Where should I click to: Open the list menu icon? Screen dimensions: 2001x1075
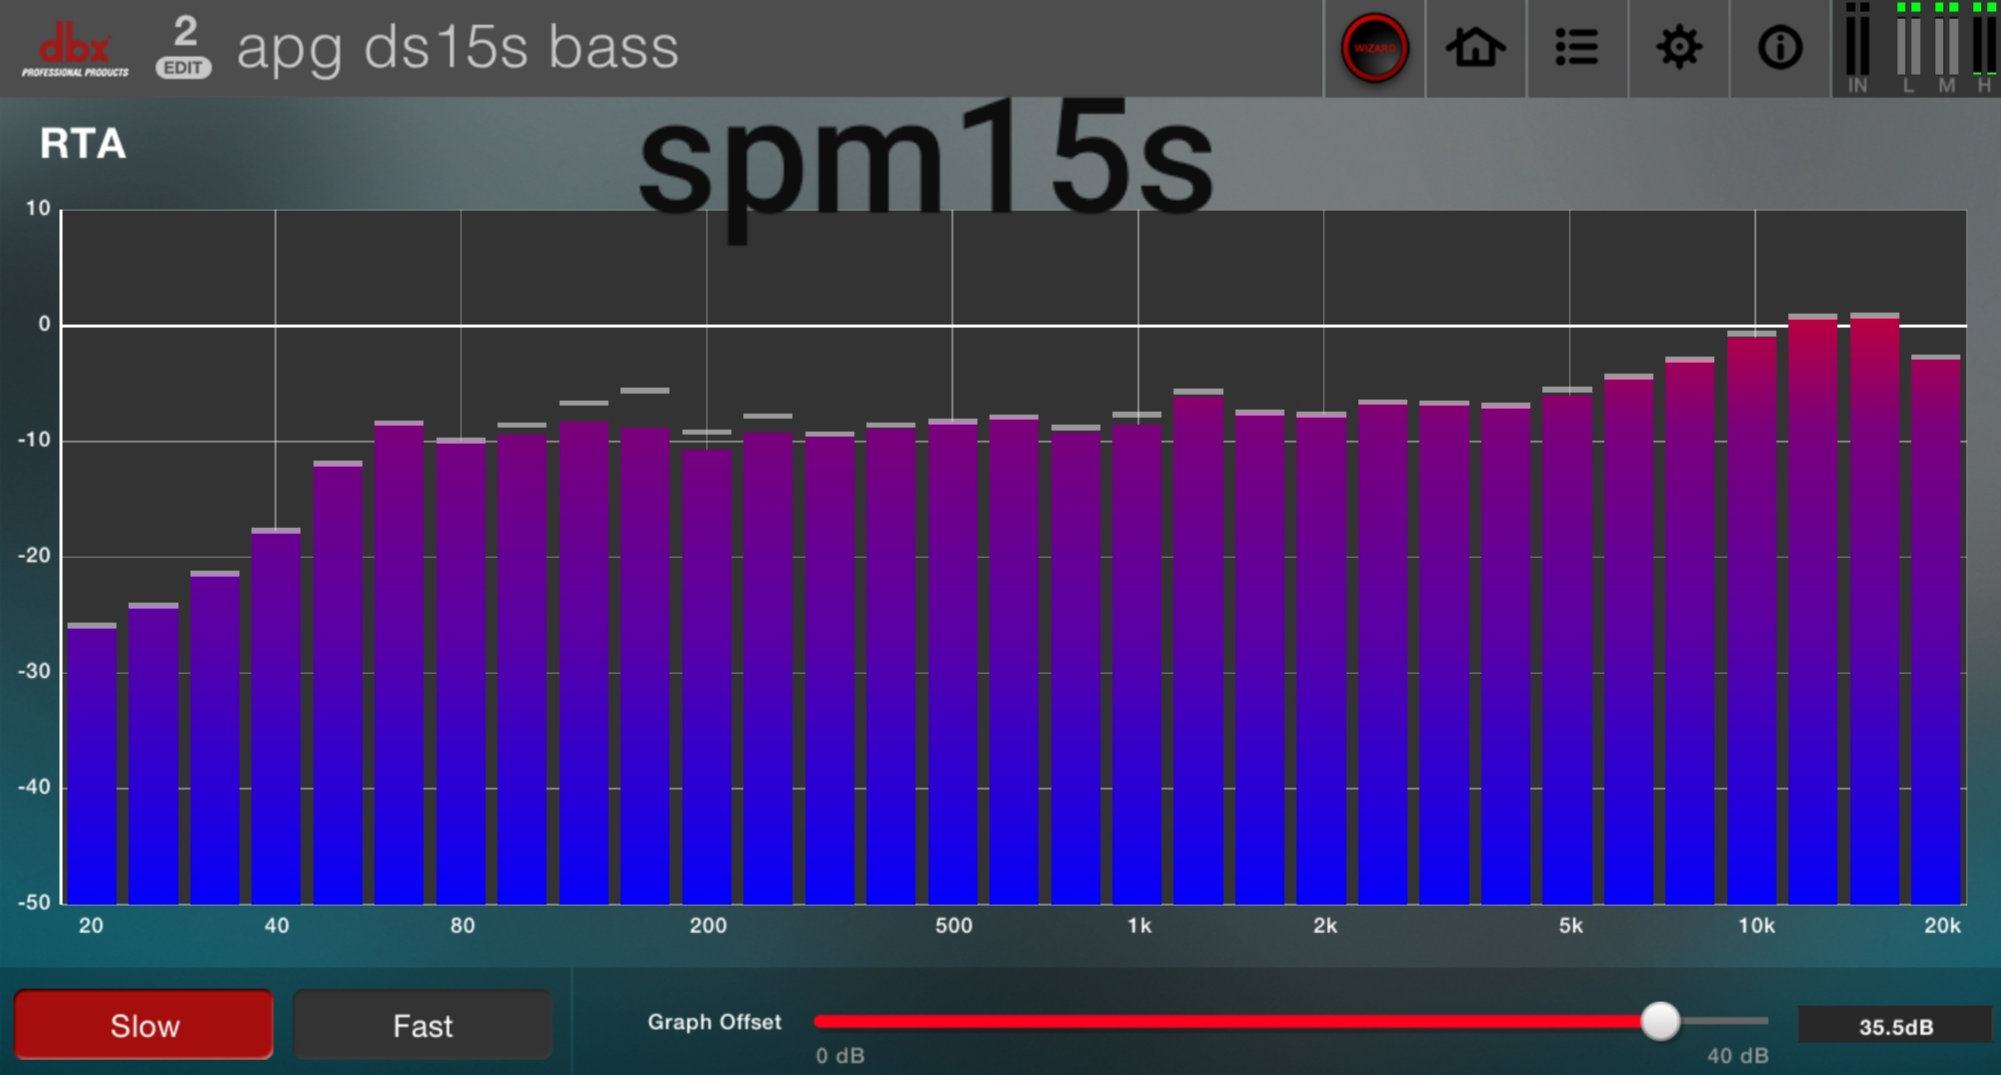[1577, 48]
